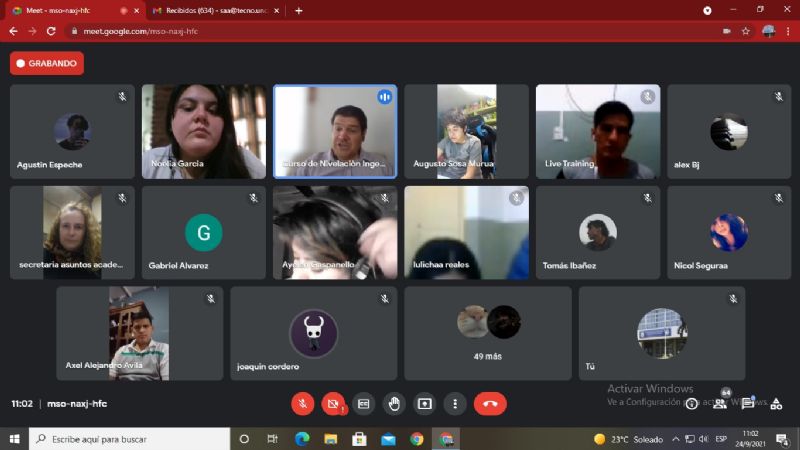The height and width of the screenshot is (450, 800).
Task: Click camera permission icon in address bar
Action: pyautogui.click(x=727, y=31)
